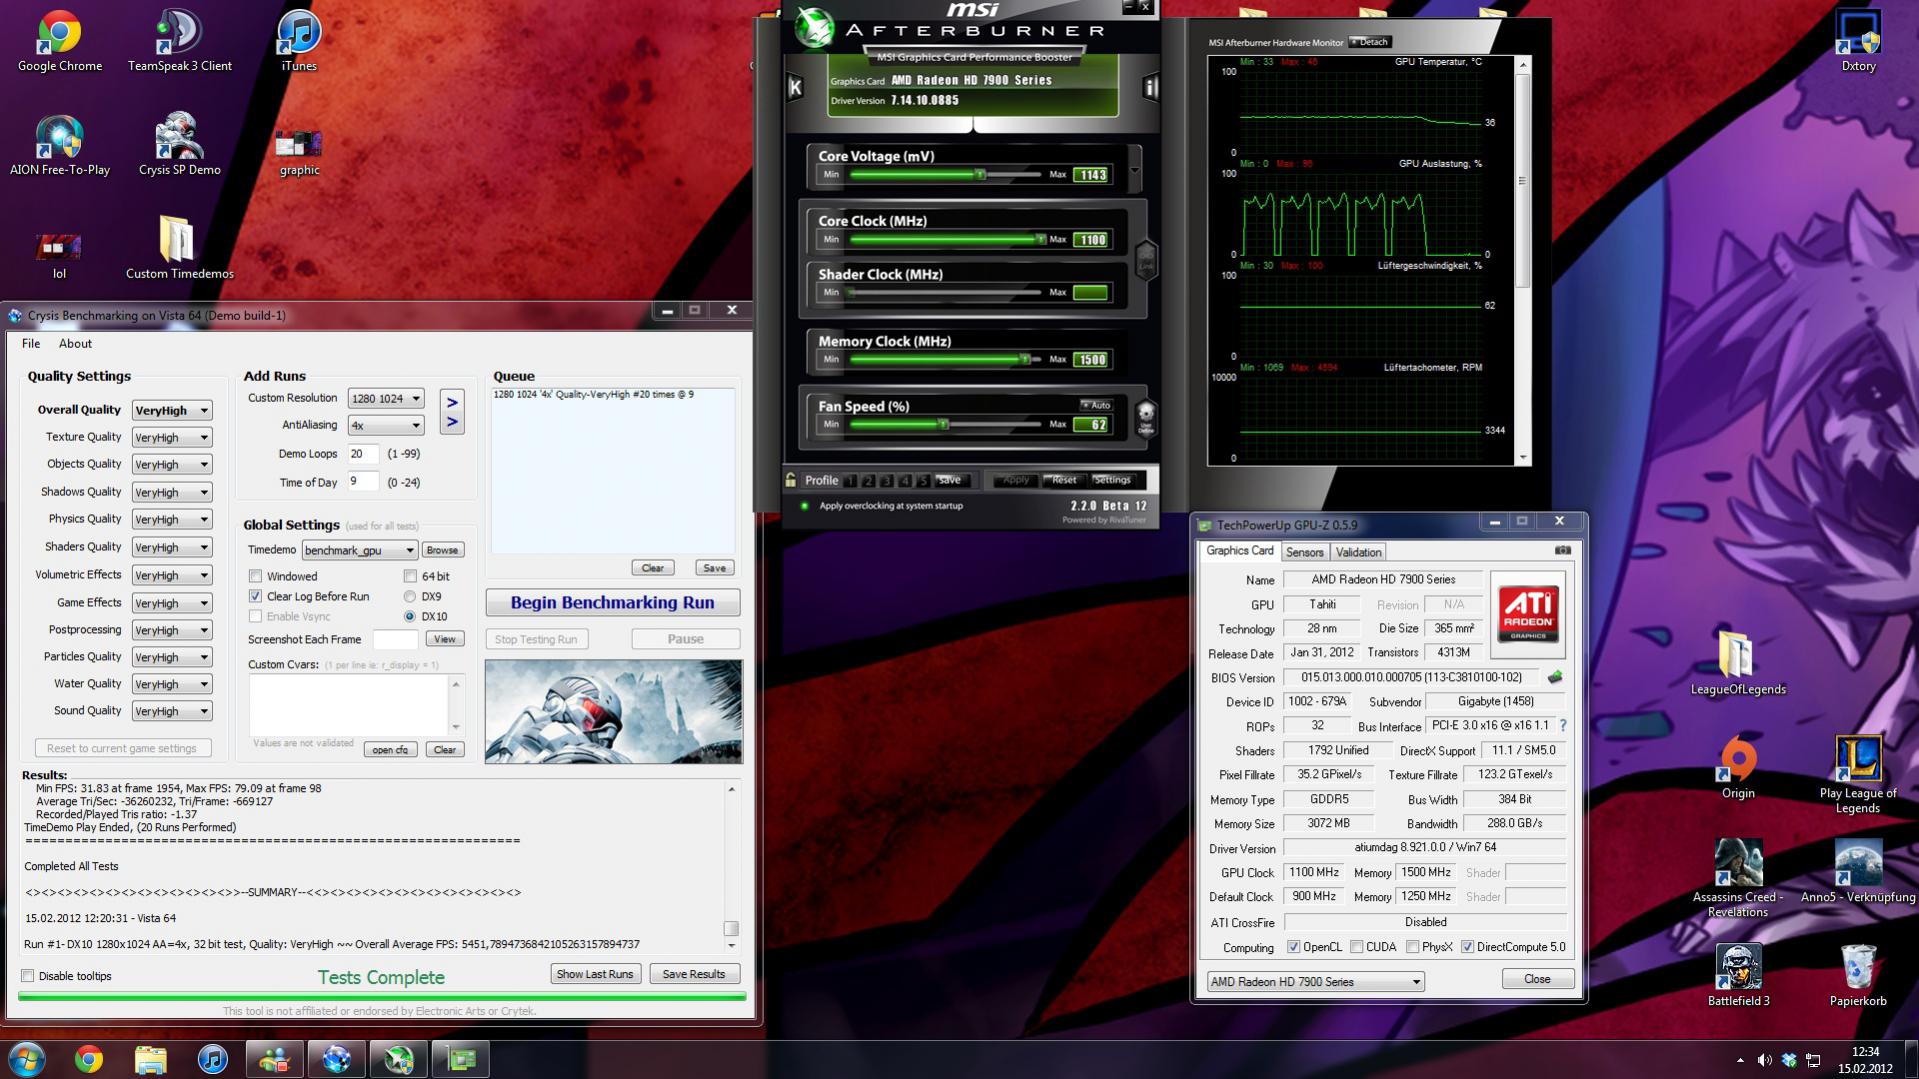Click the Bus Interface question mark icon
This screenshot has width=1919, height=1079.
click(x=1563, y=726)
